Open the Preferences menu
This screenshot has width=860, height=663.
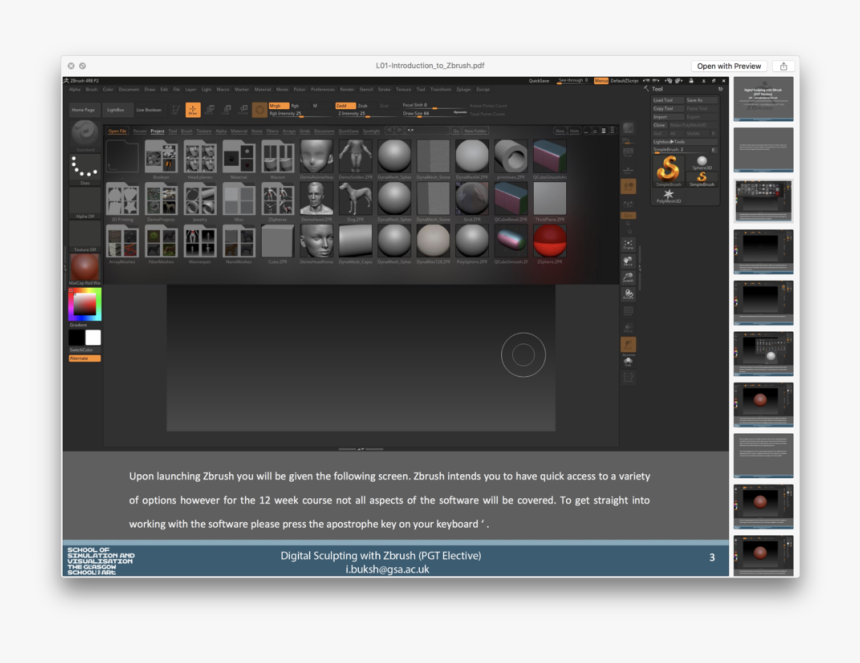(x=322, y=89)
